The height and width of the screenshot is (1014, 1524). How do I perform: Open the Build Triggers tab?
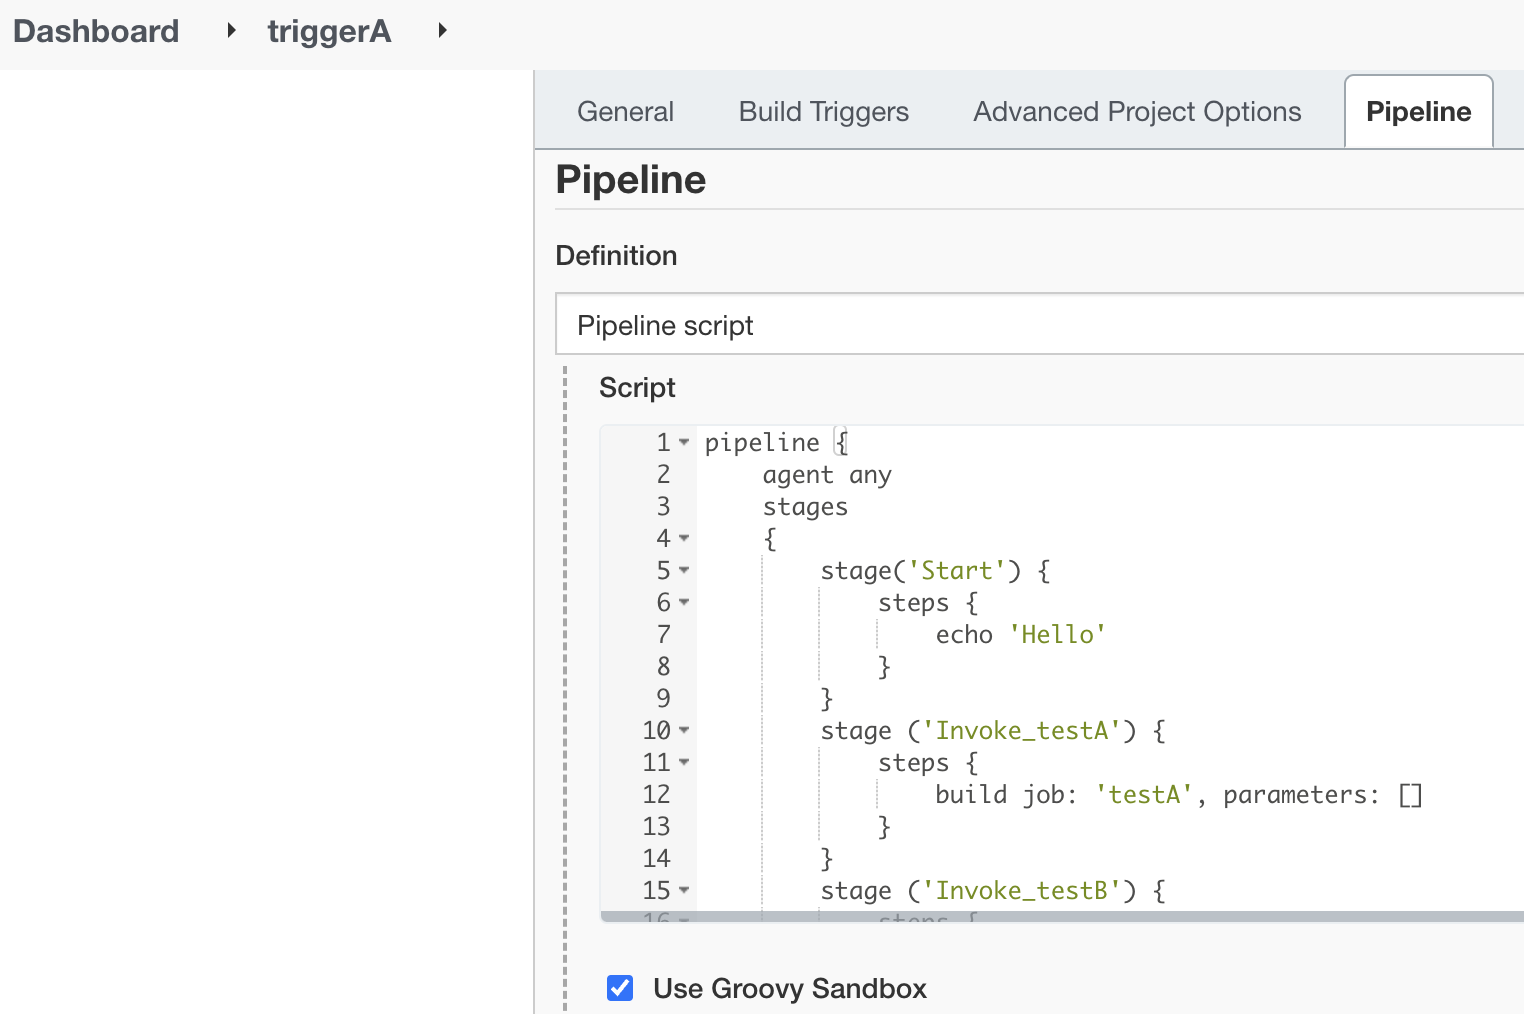click(x=823, y=112)
